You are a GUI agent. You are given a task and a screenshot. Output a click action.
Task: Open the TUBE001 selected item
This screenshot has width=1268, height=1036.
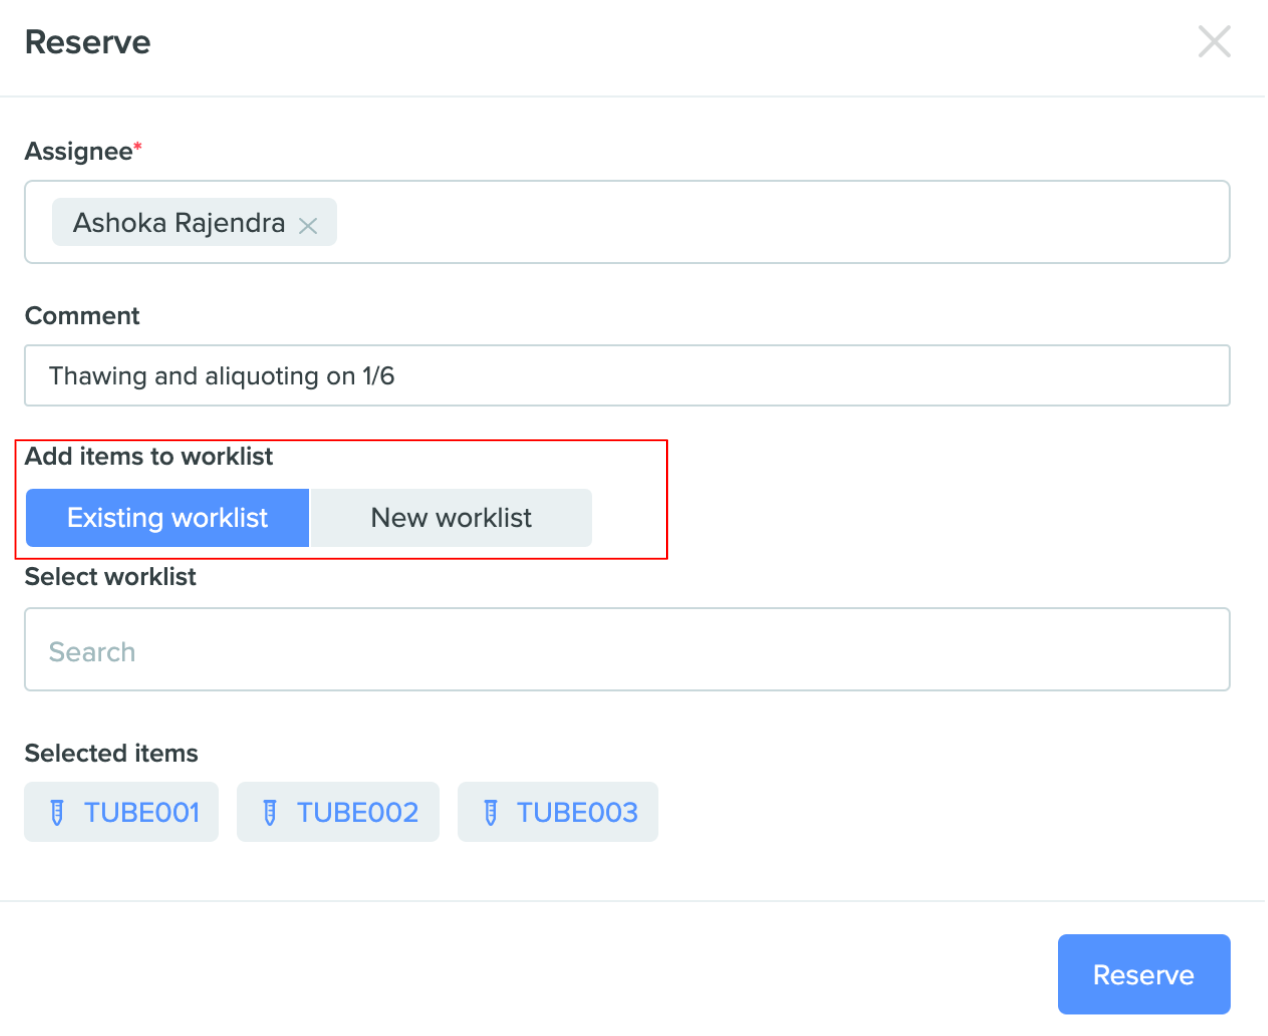tap(121, 812)
